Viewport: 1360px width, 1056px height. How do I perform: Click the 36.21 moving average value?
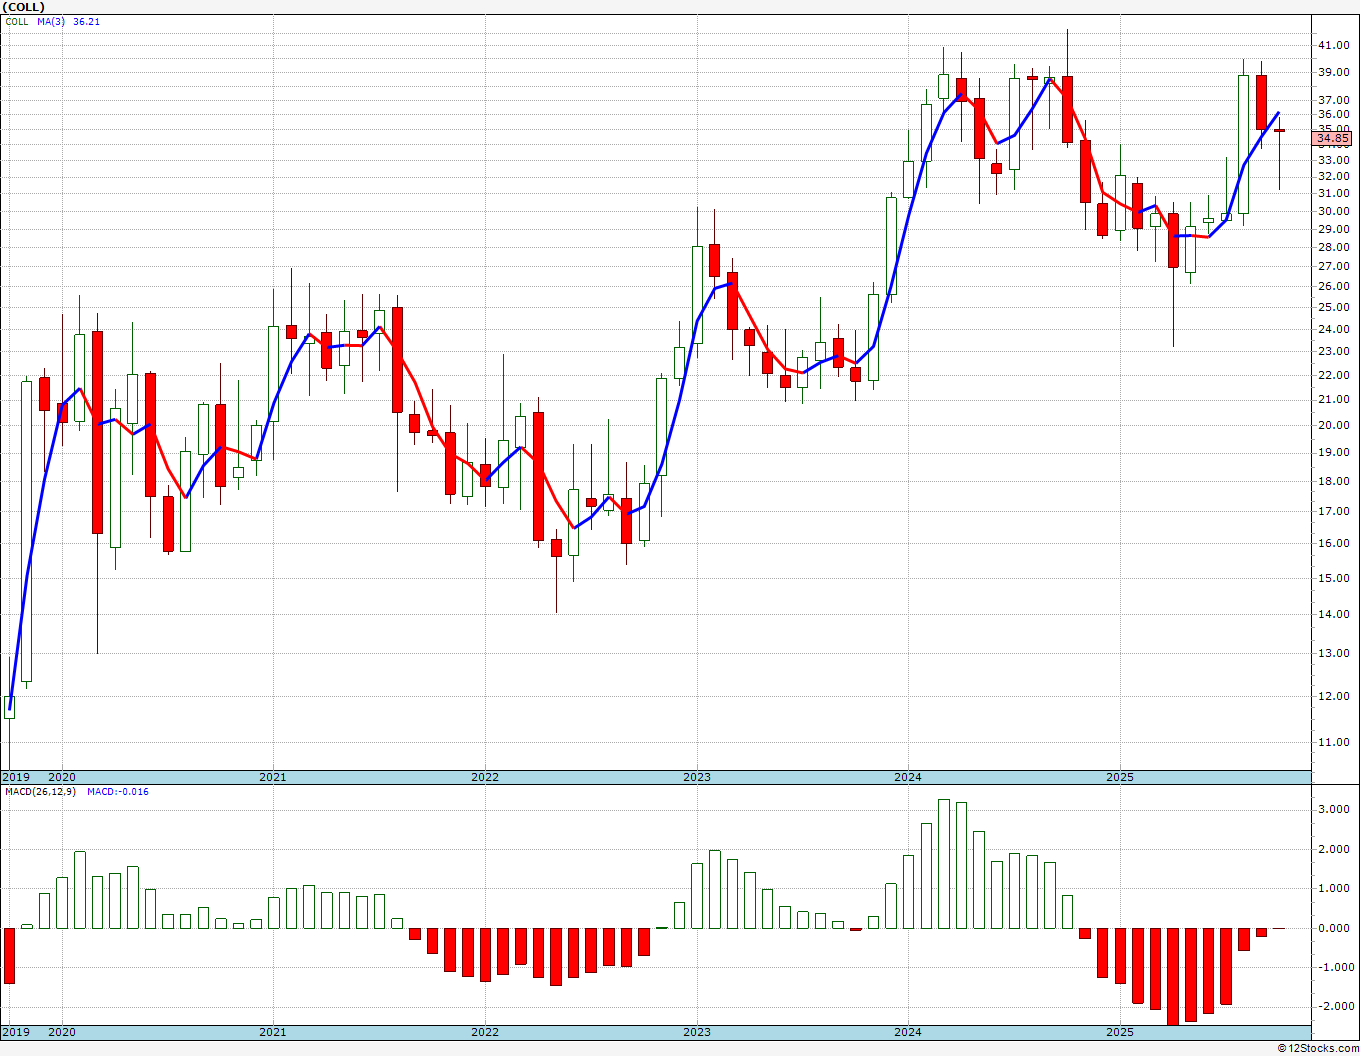click(x=87, y=21)
